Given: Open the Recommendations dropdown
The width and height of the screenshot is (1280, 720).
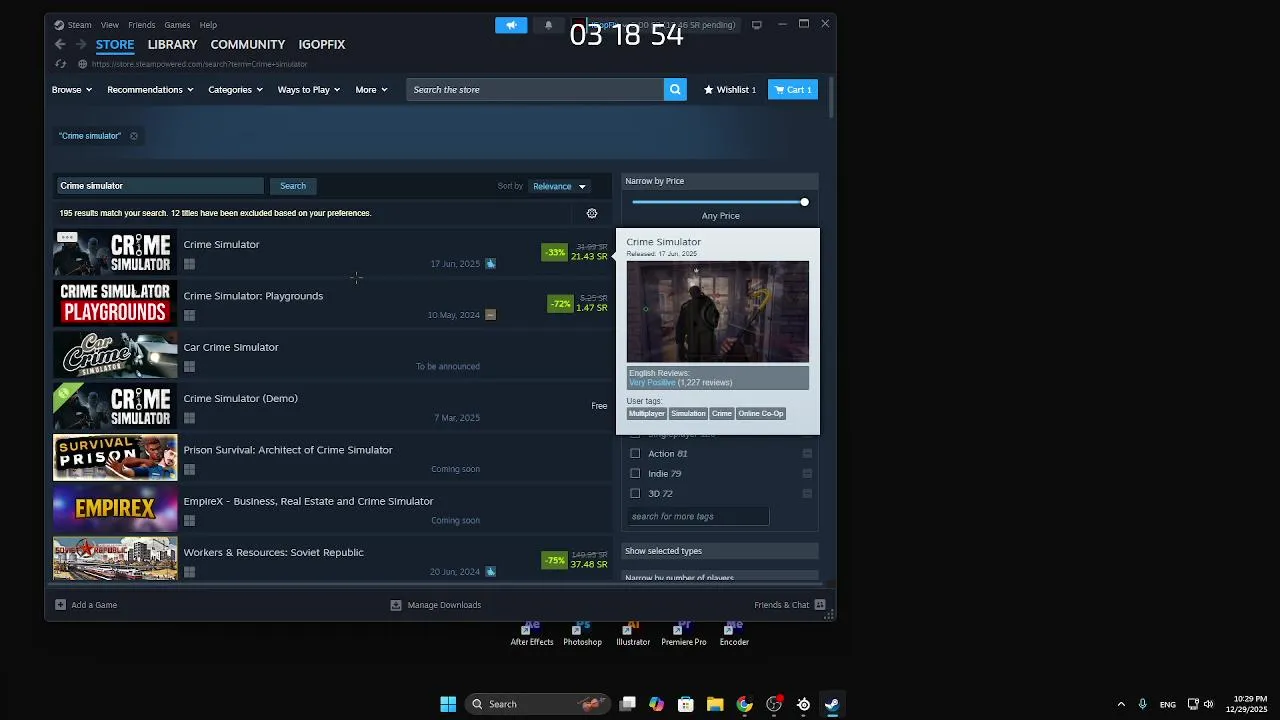Looking at the screenshot, I should tap(151, 90).
